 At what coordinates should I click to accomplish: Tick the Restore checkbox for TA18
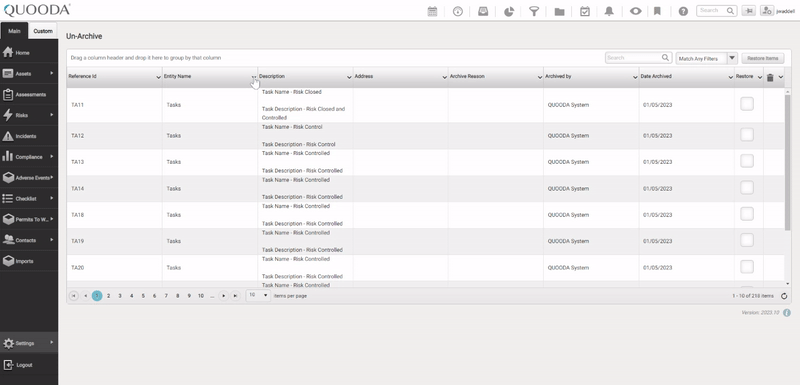[x=747, y=214]
